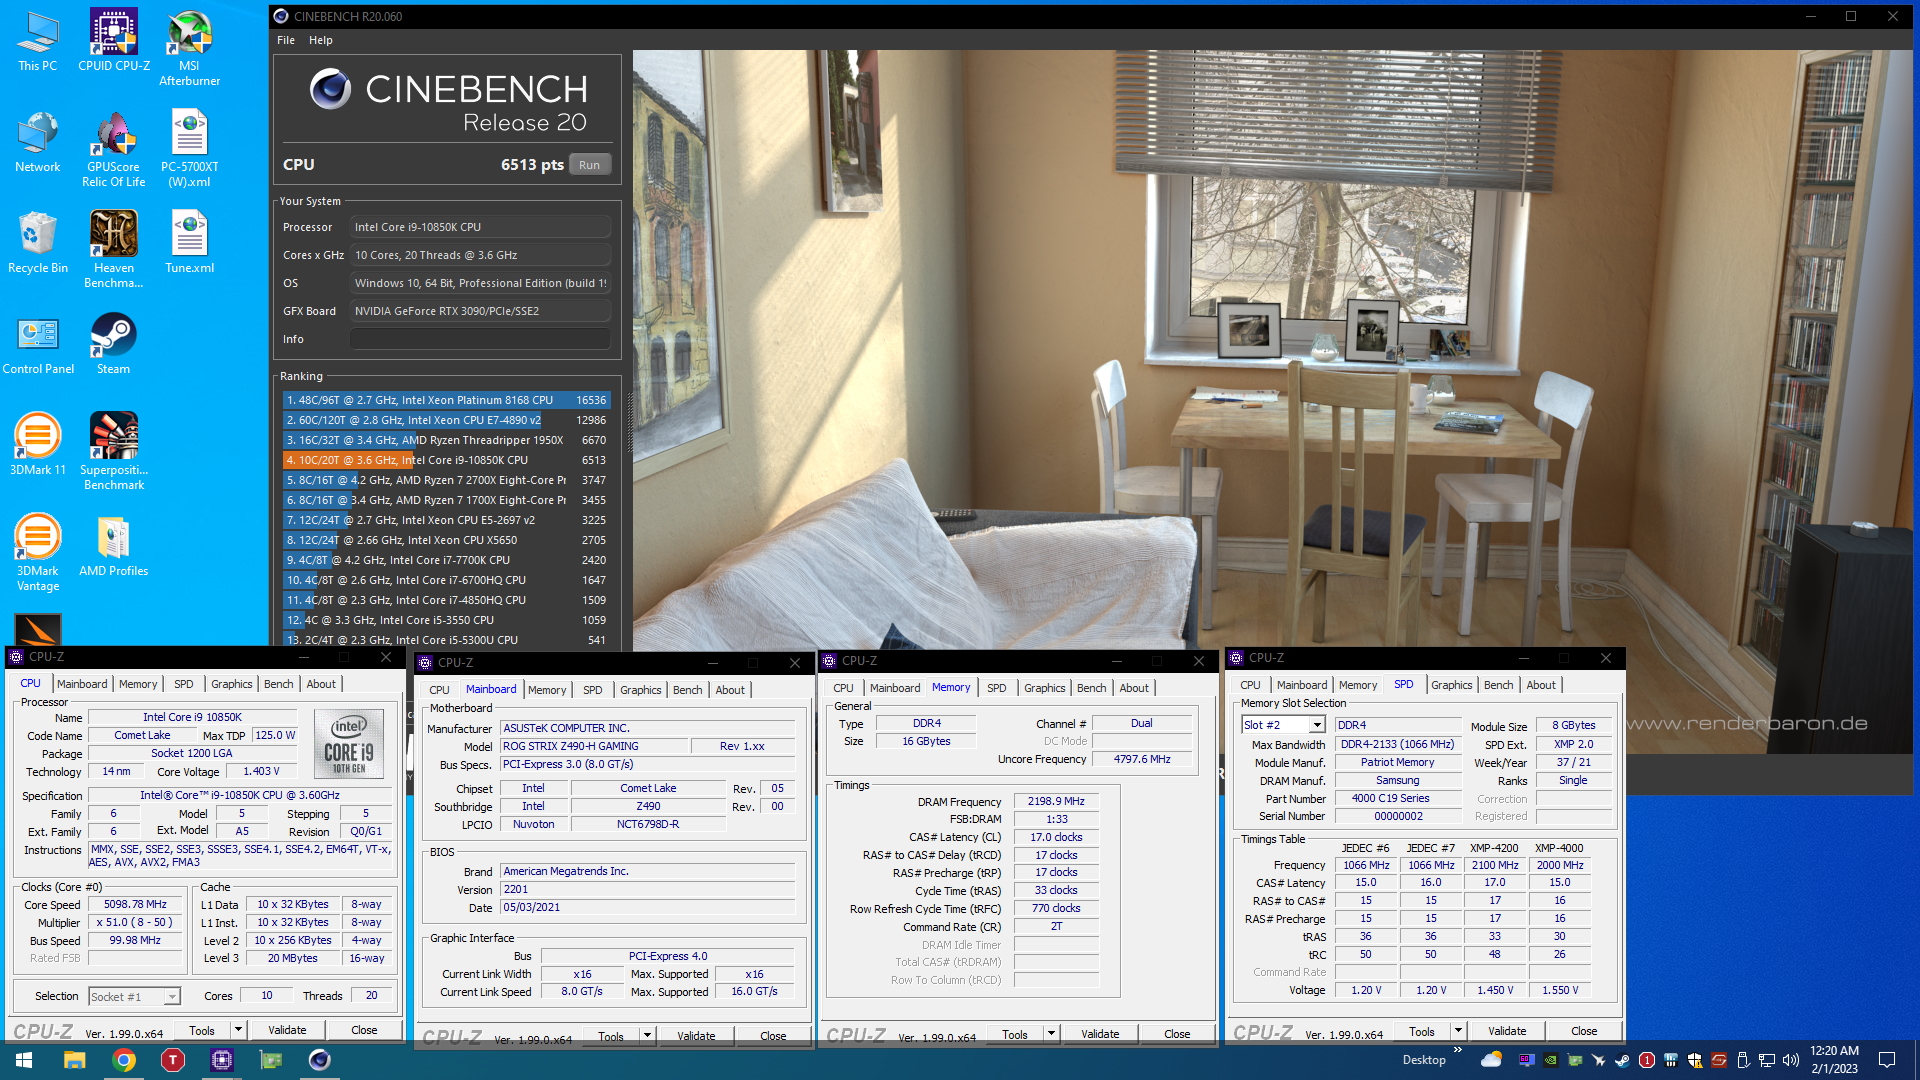Click Validate in leftmost CPU-Z window
Screen dimensions: 1920x1080
click(287, 1030)
